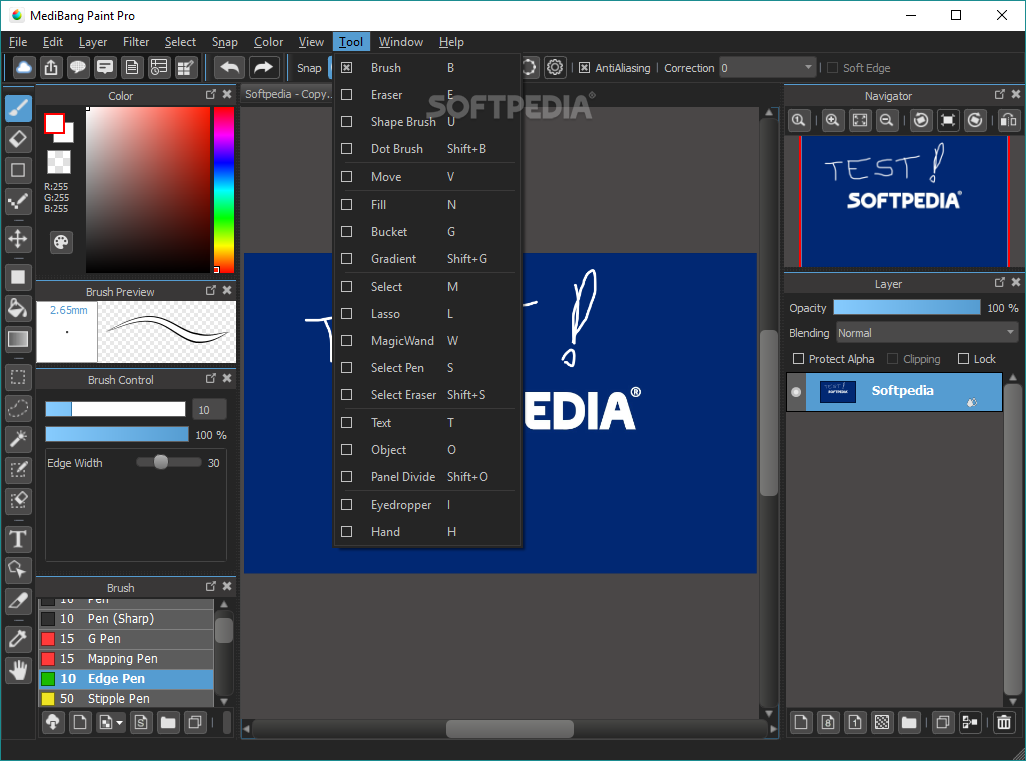Activate the Magic Wand tool icon

pyautogui.click(x=18, y=438)
